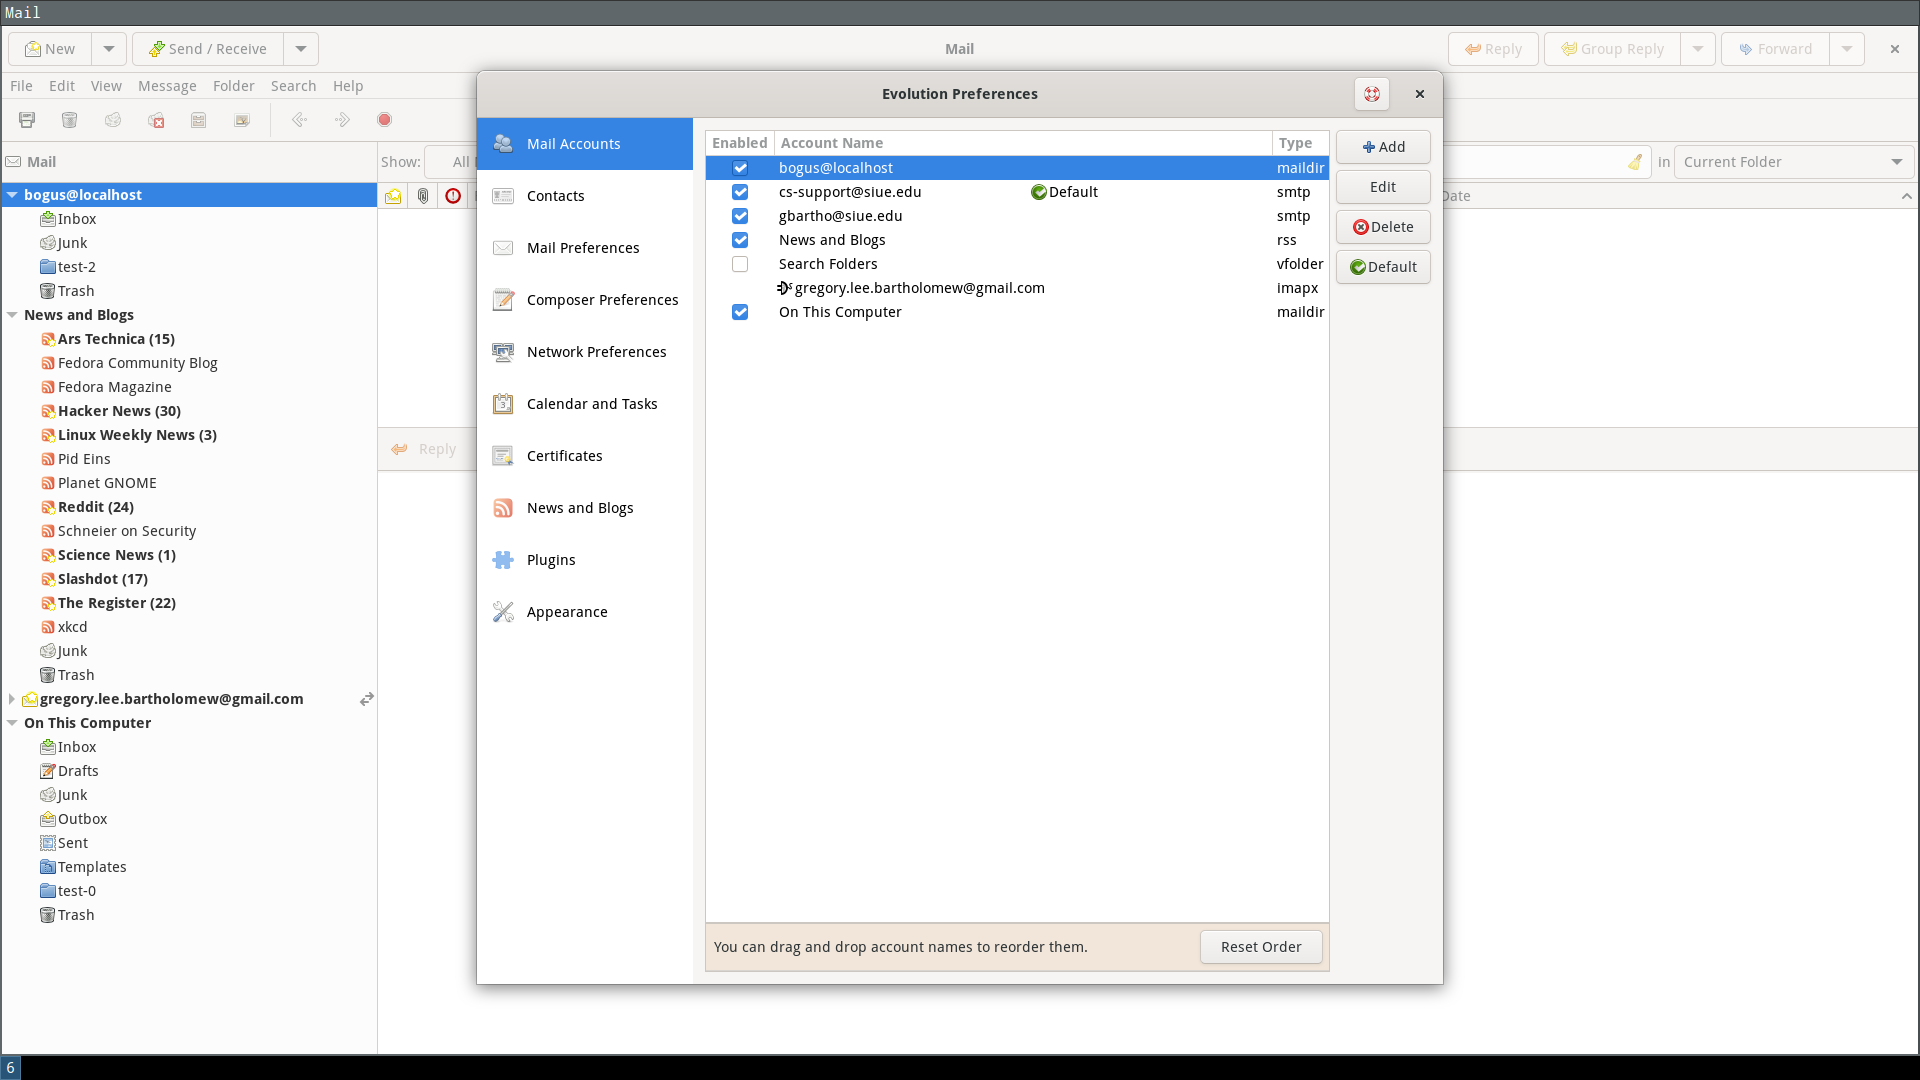Open the Plugins preferences page

(x=551, y=560)
